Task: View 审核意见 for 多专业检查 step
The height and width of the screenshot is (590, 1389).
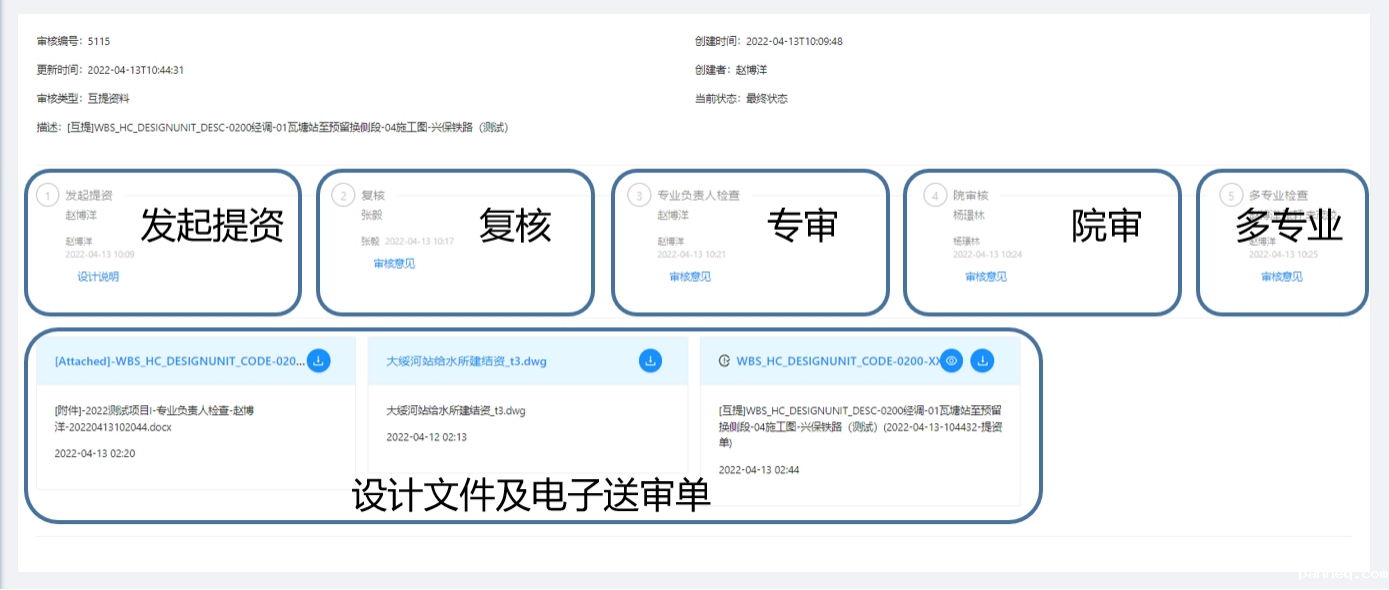Action: click(1282, 277)
